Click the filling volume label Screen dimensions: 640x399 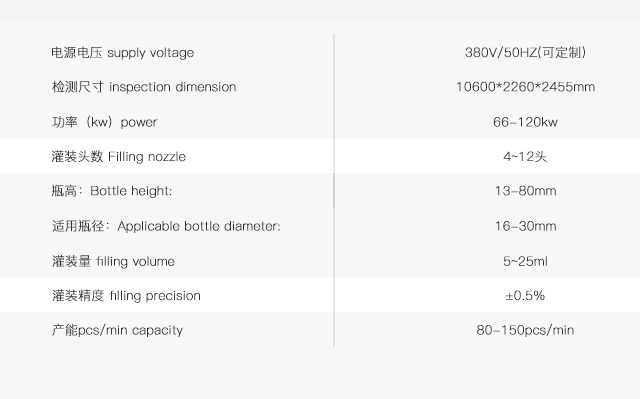(113, 261)
